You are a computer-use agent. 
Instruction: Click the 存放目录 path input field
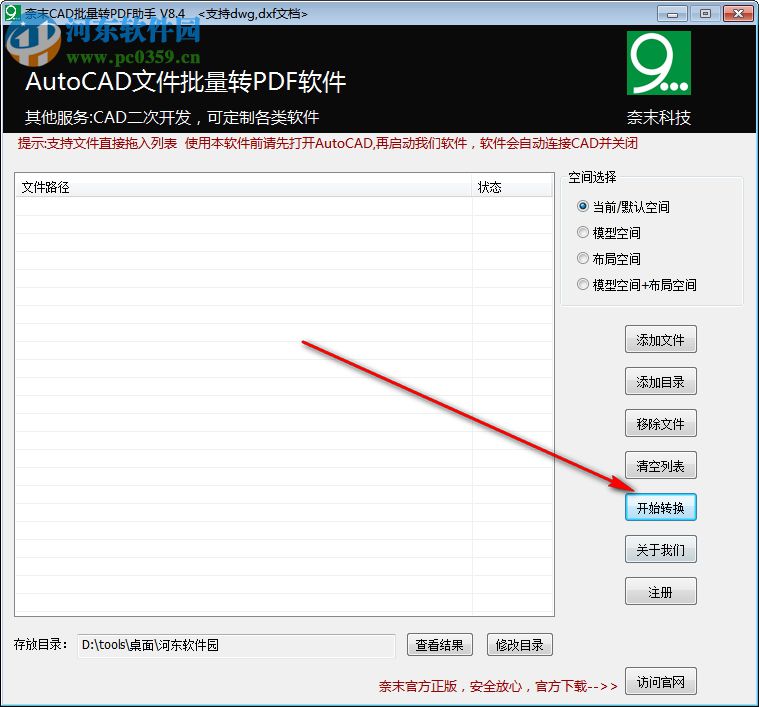(x=236, y=646)
